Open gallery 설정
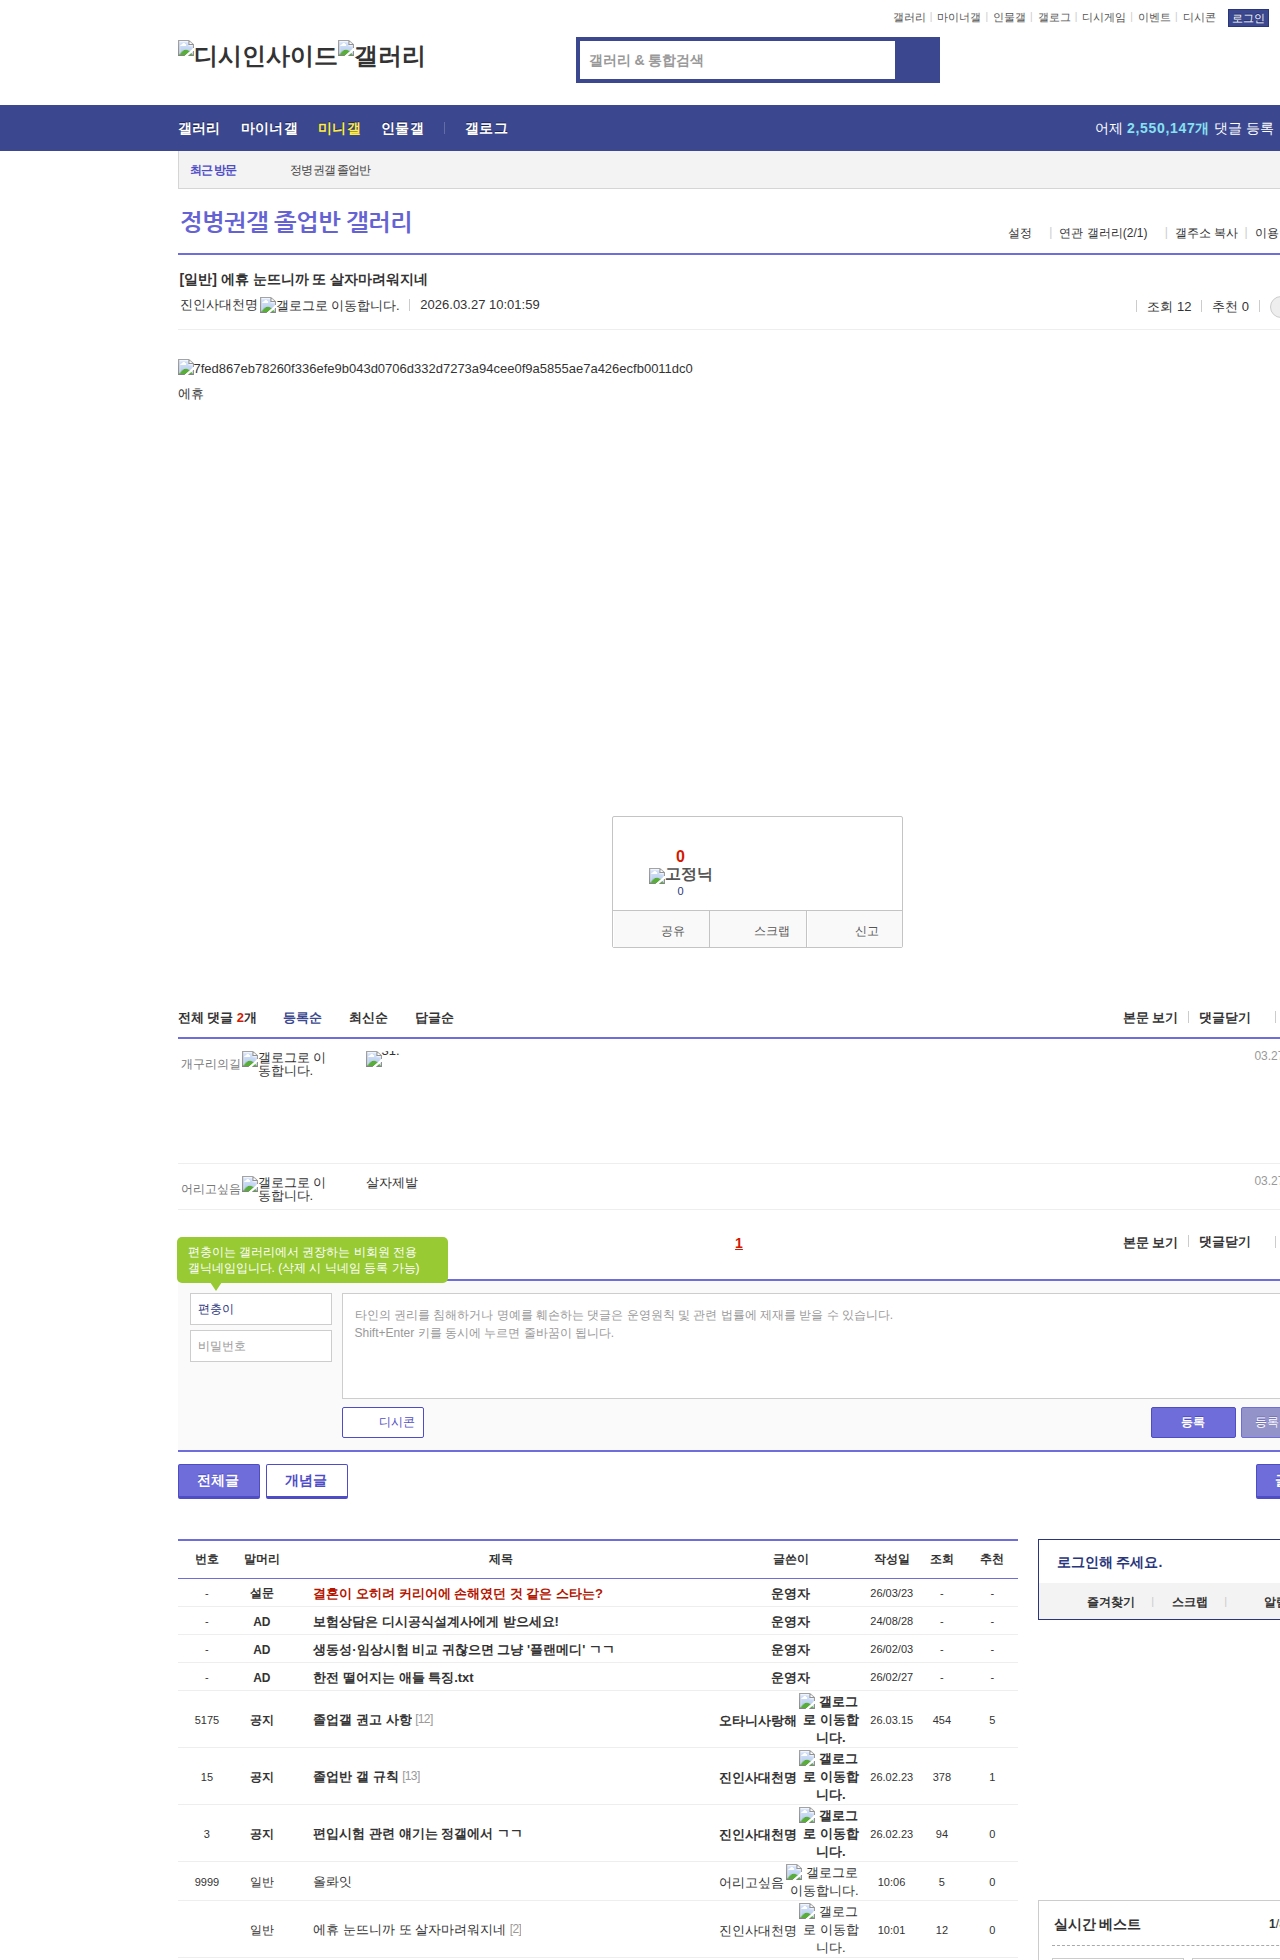The image size is (1280, 1960). click(x=1020, y=233)
